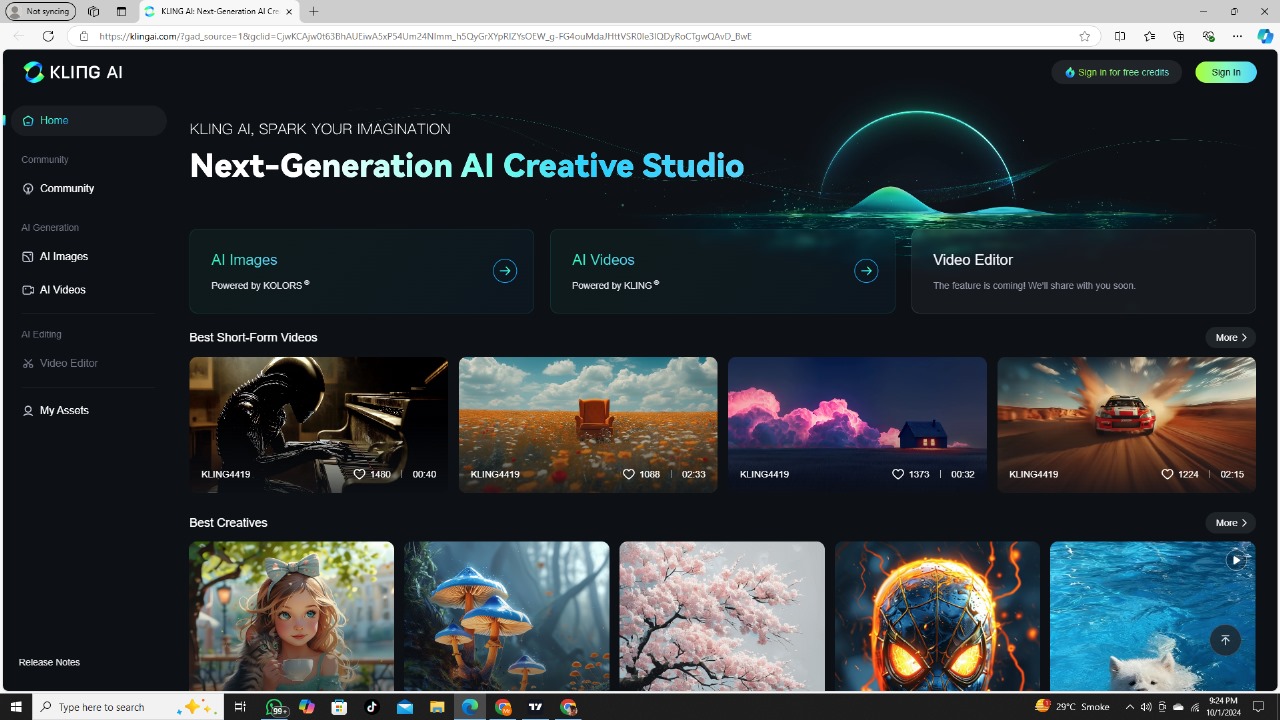
Task: Open browser essentials heart icon
Action: 1208,36
